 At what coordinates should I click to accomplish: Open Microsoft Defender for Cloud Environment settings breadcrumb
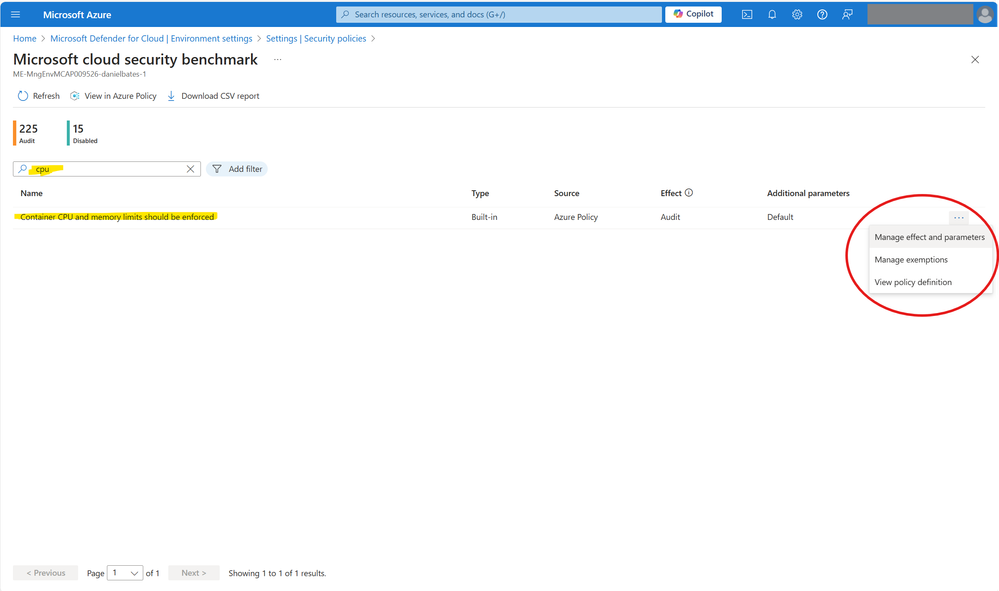pos(151,38)
